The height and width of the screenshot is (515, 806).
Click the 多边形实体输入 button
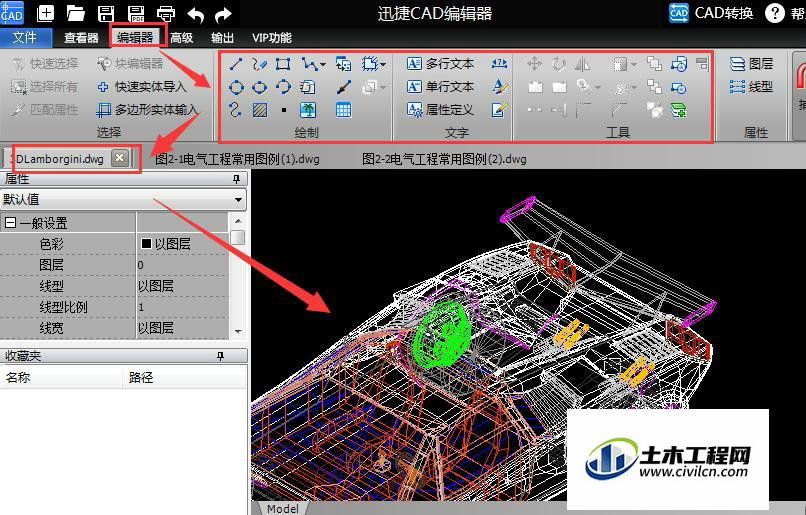(x=147, y=109)
